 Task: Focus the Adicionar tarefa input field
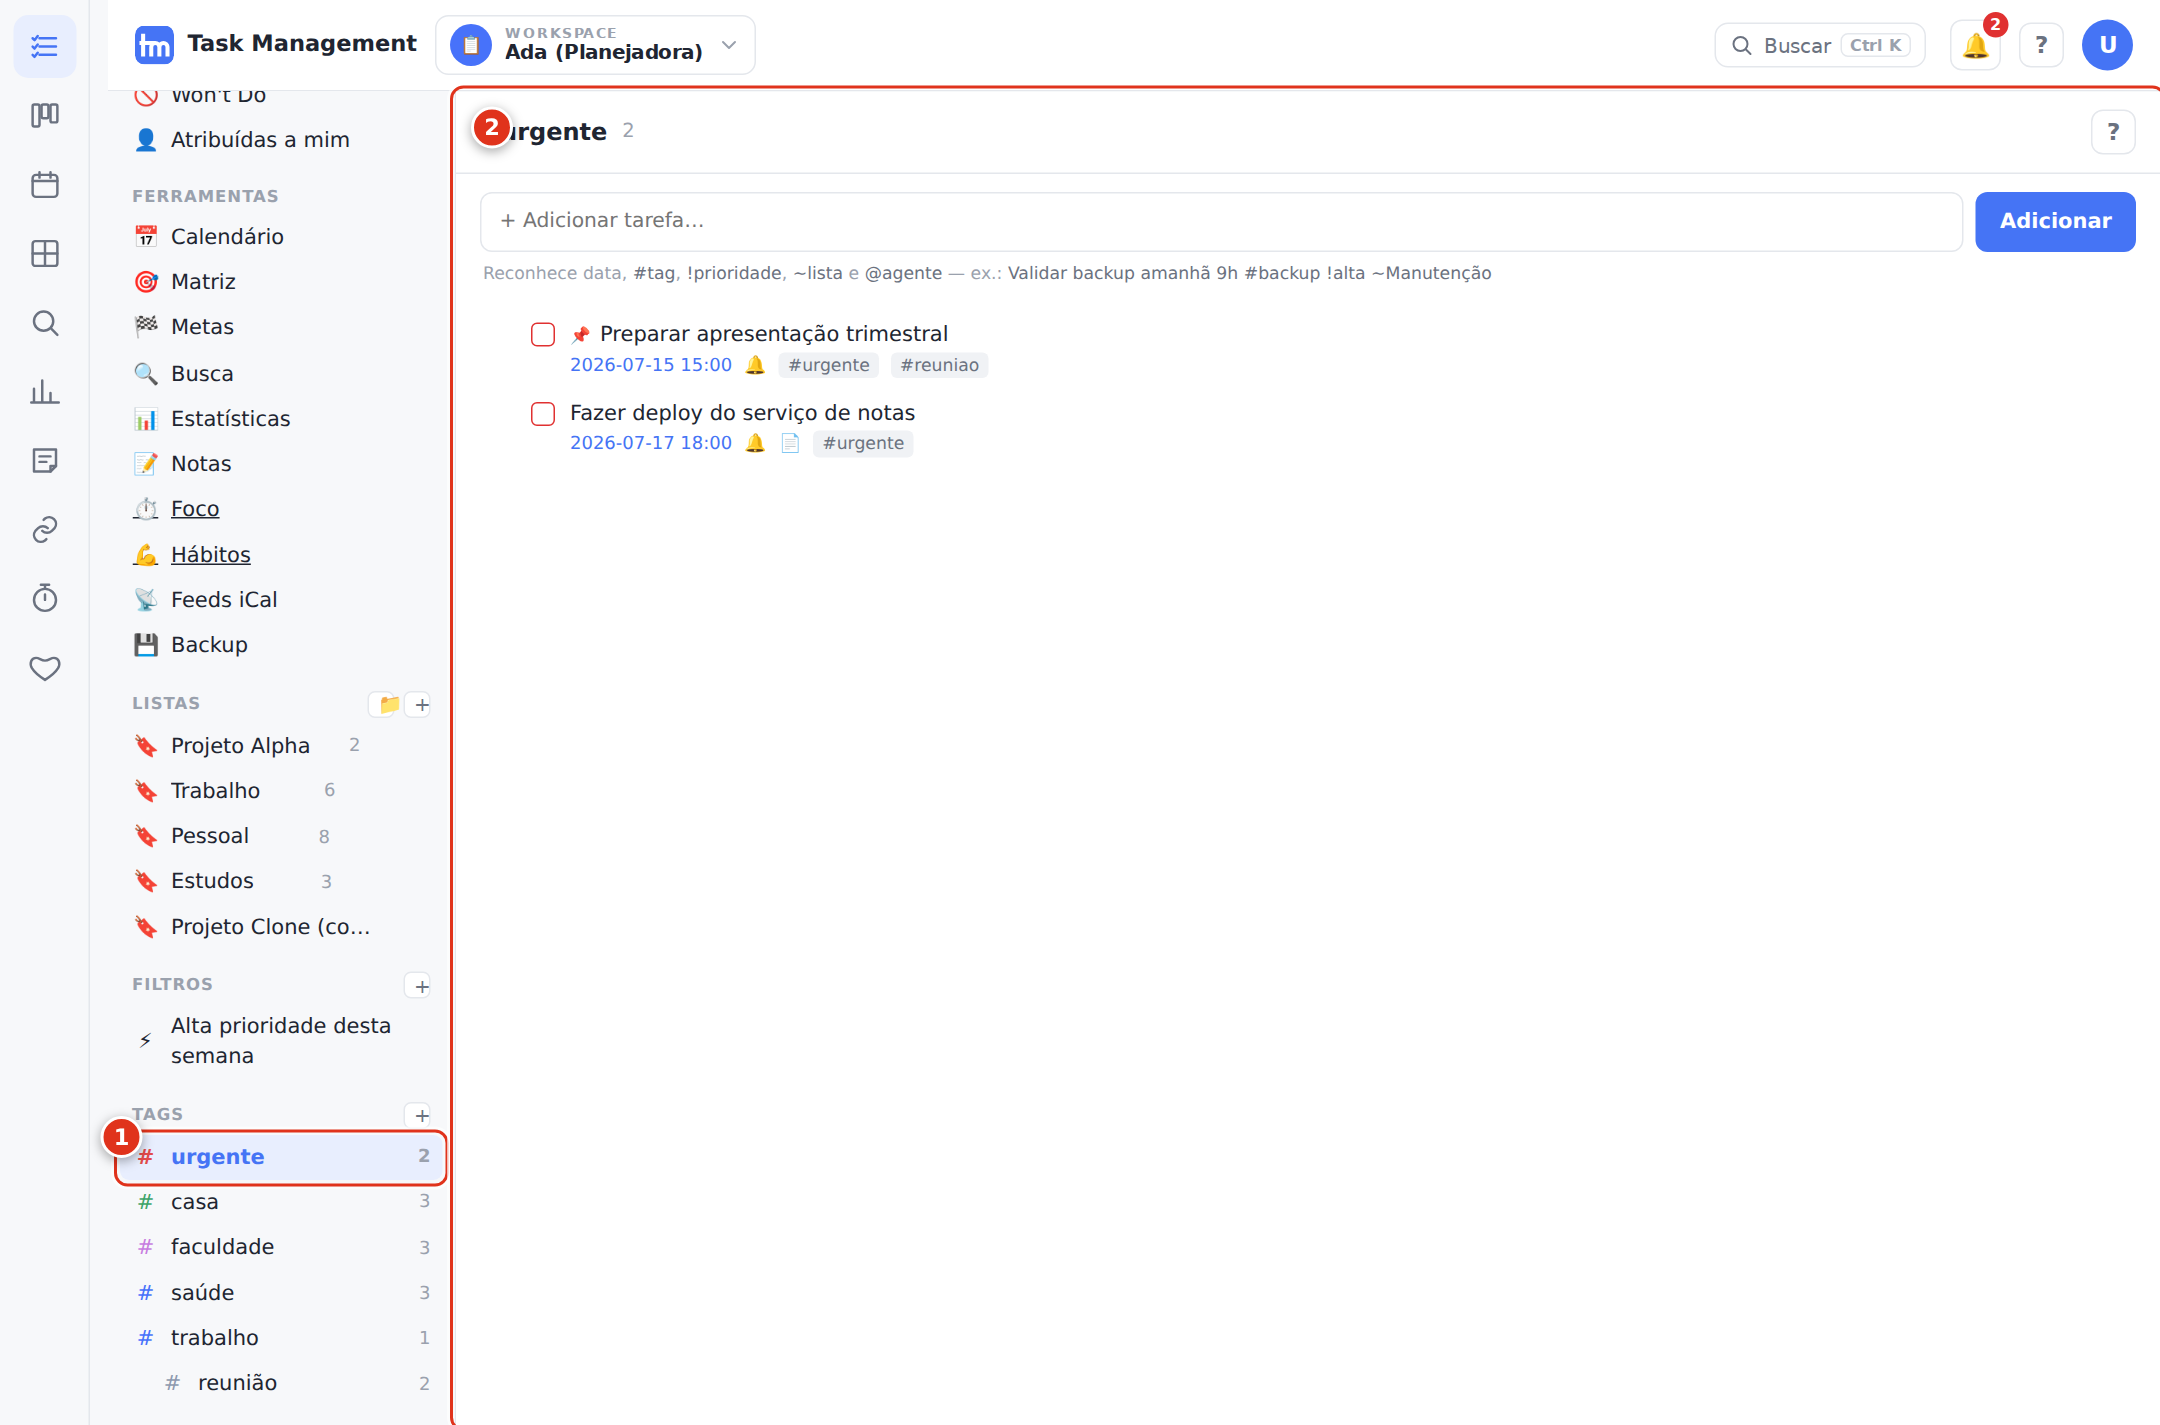point(1220,221)
